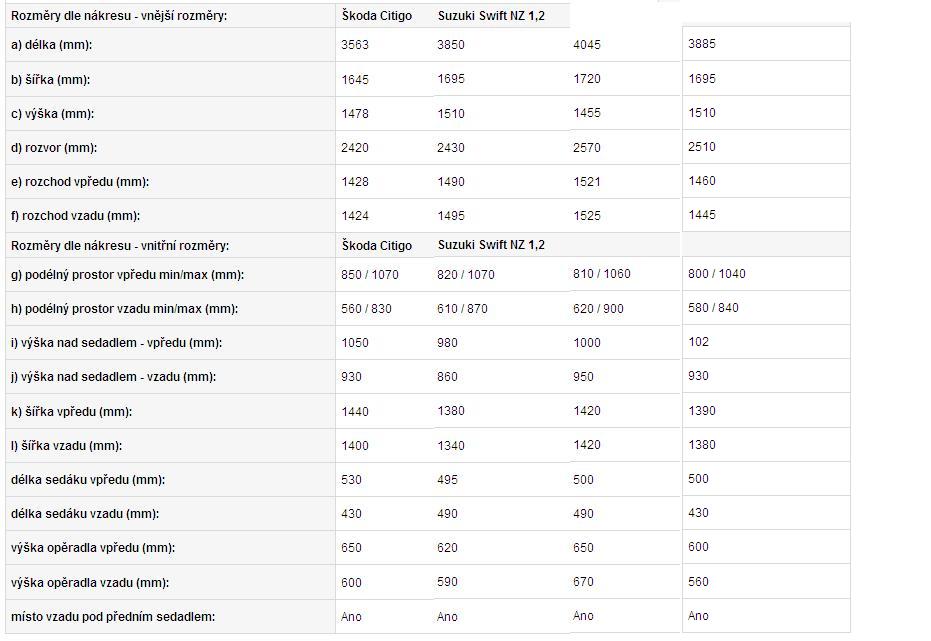931x641 pixels.
Task: Select the rear track value 1445
Action: 702,215
